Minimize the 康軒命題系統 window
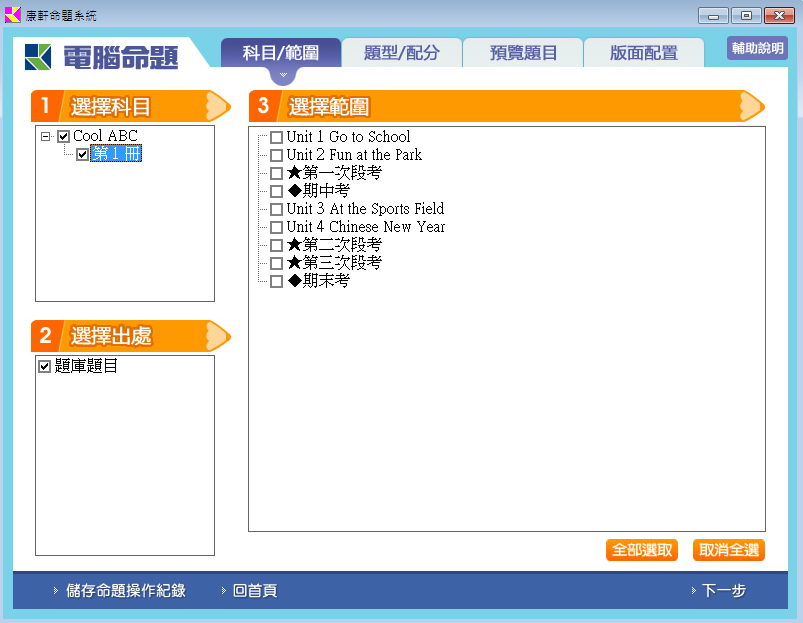The image size is (803, 623). point(713,16)
